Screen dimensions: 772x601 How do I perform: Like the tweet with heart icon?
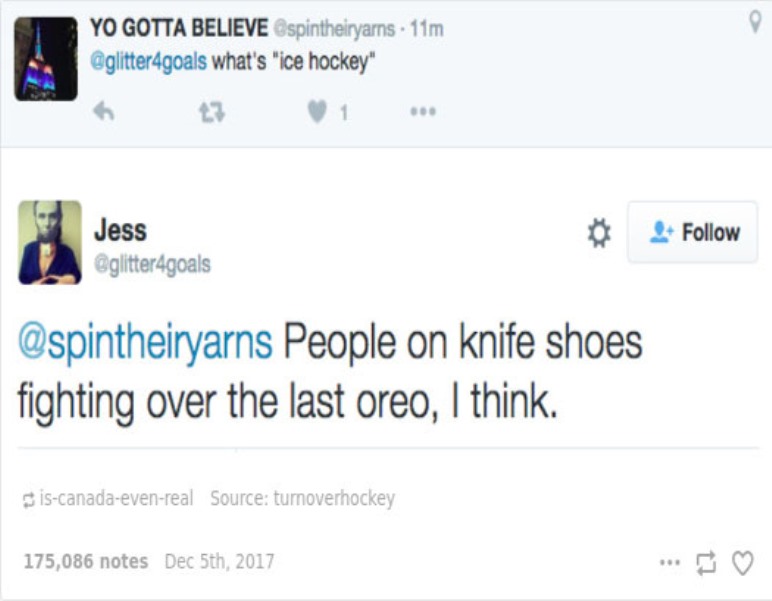(x=316, y=113)
